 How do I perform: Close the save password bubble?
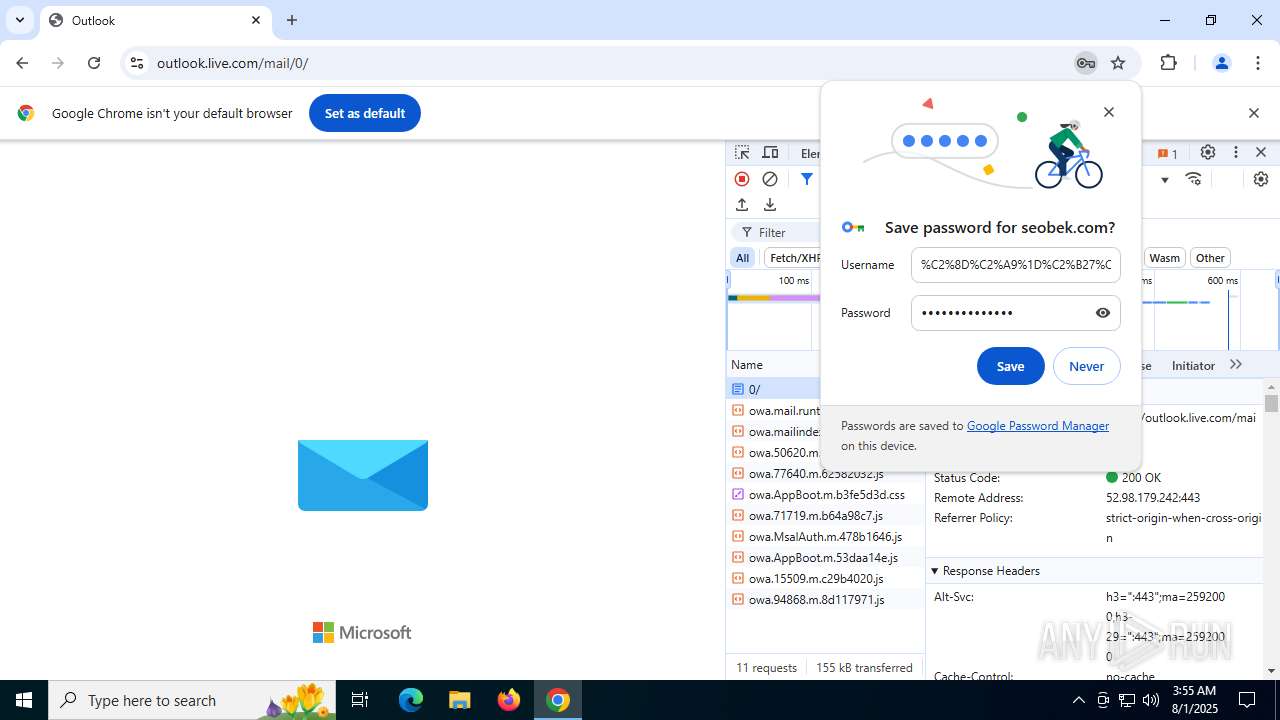pos(1108,112)
